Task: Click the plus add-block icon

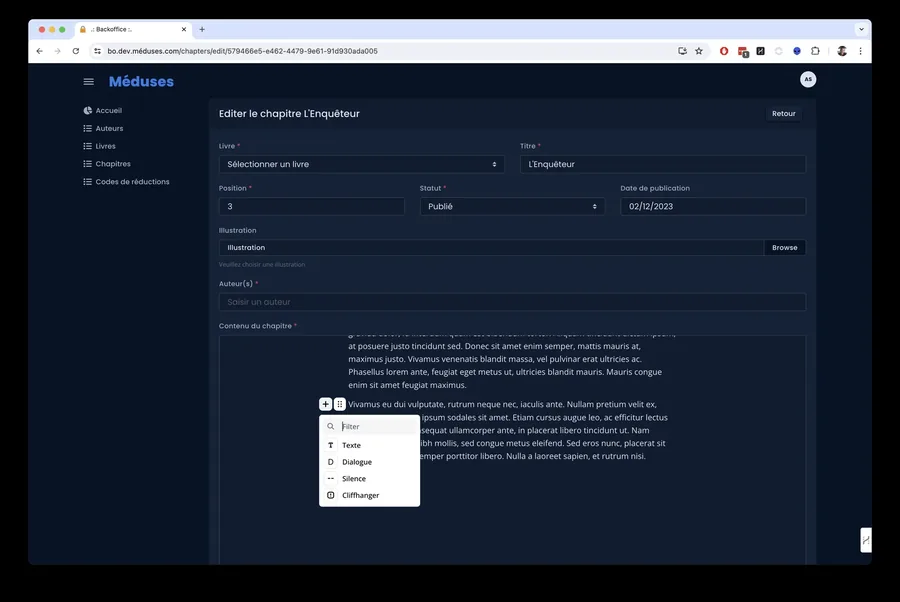Action: [x=325, y=404]
